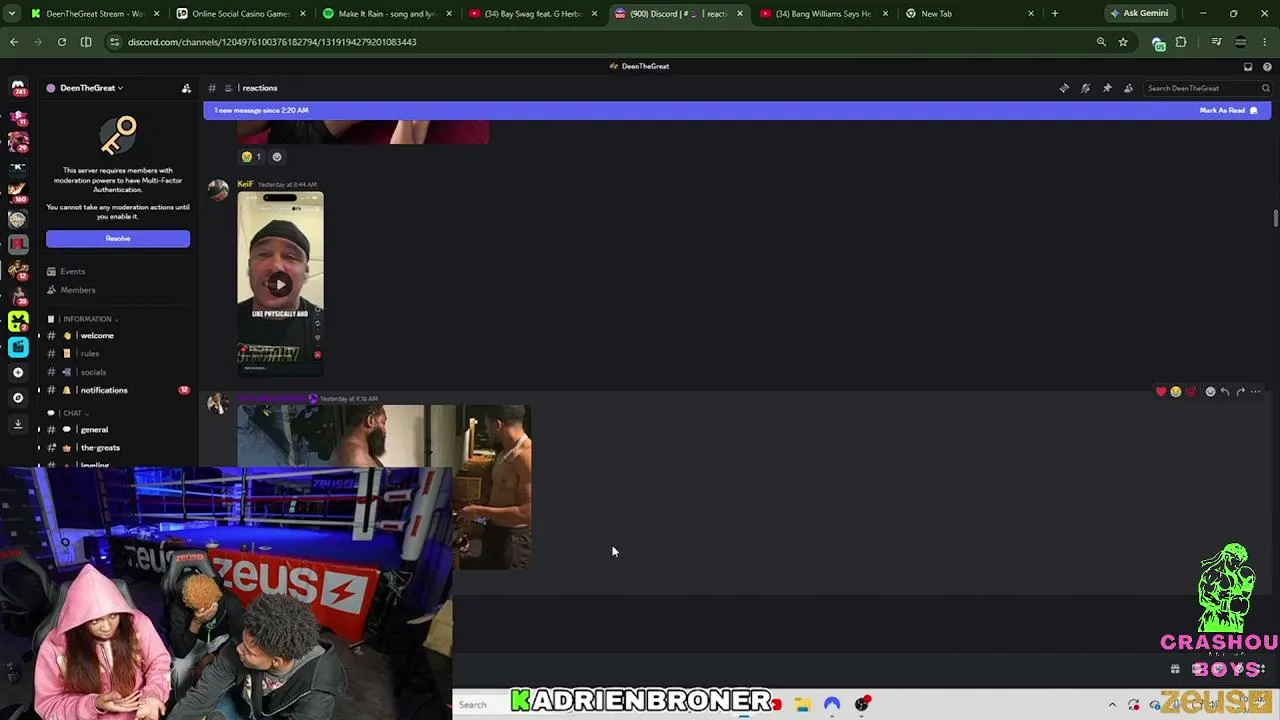Open the DeenTheGreat server dropdown menu

click(x=91, y=88)
